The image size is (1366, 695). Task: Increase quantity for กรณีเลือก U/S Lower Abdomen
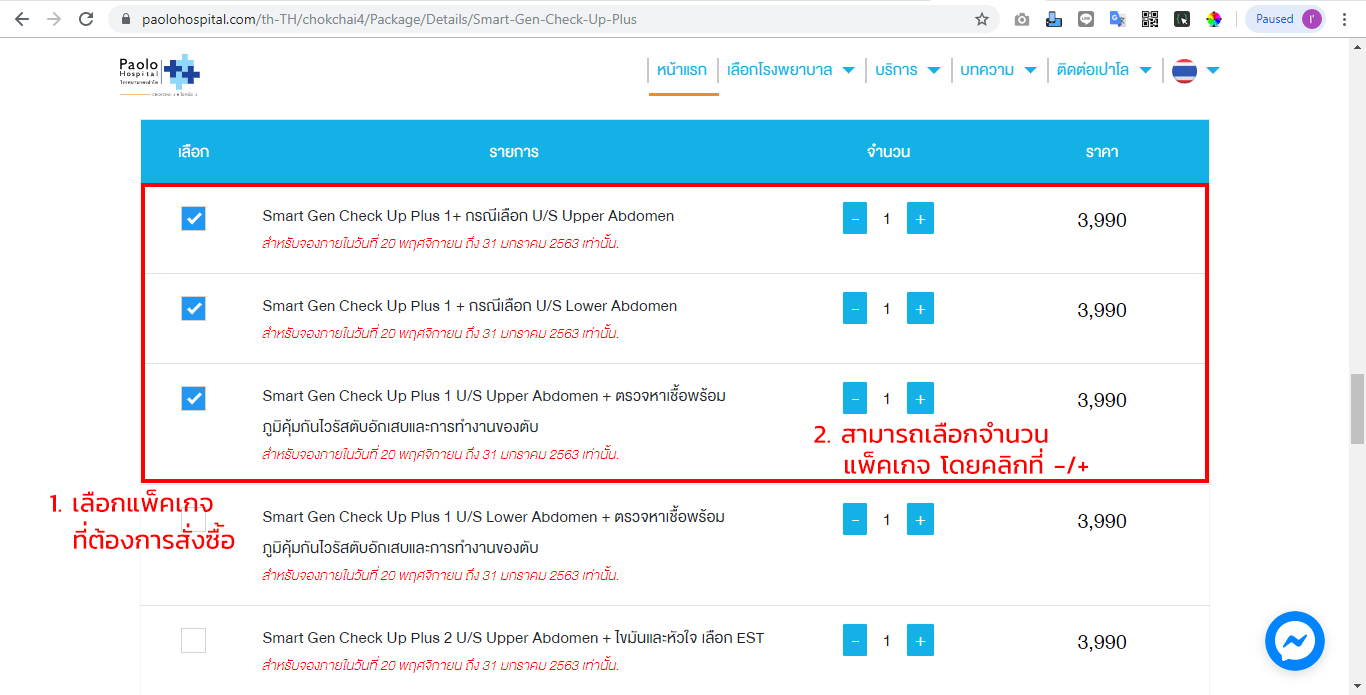920,308
